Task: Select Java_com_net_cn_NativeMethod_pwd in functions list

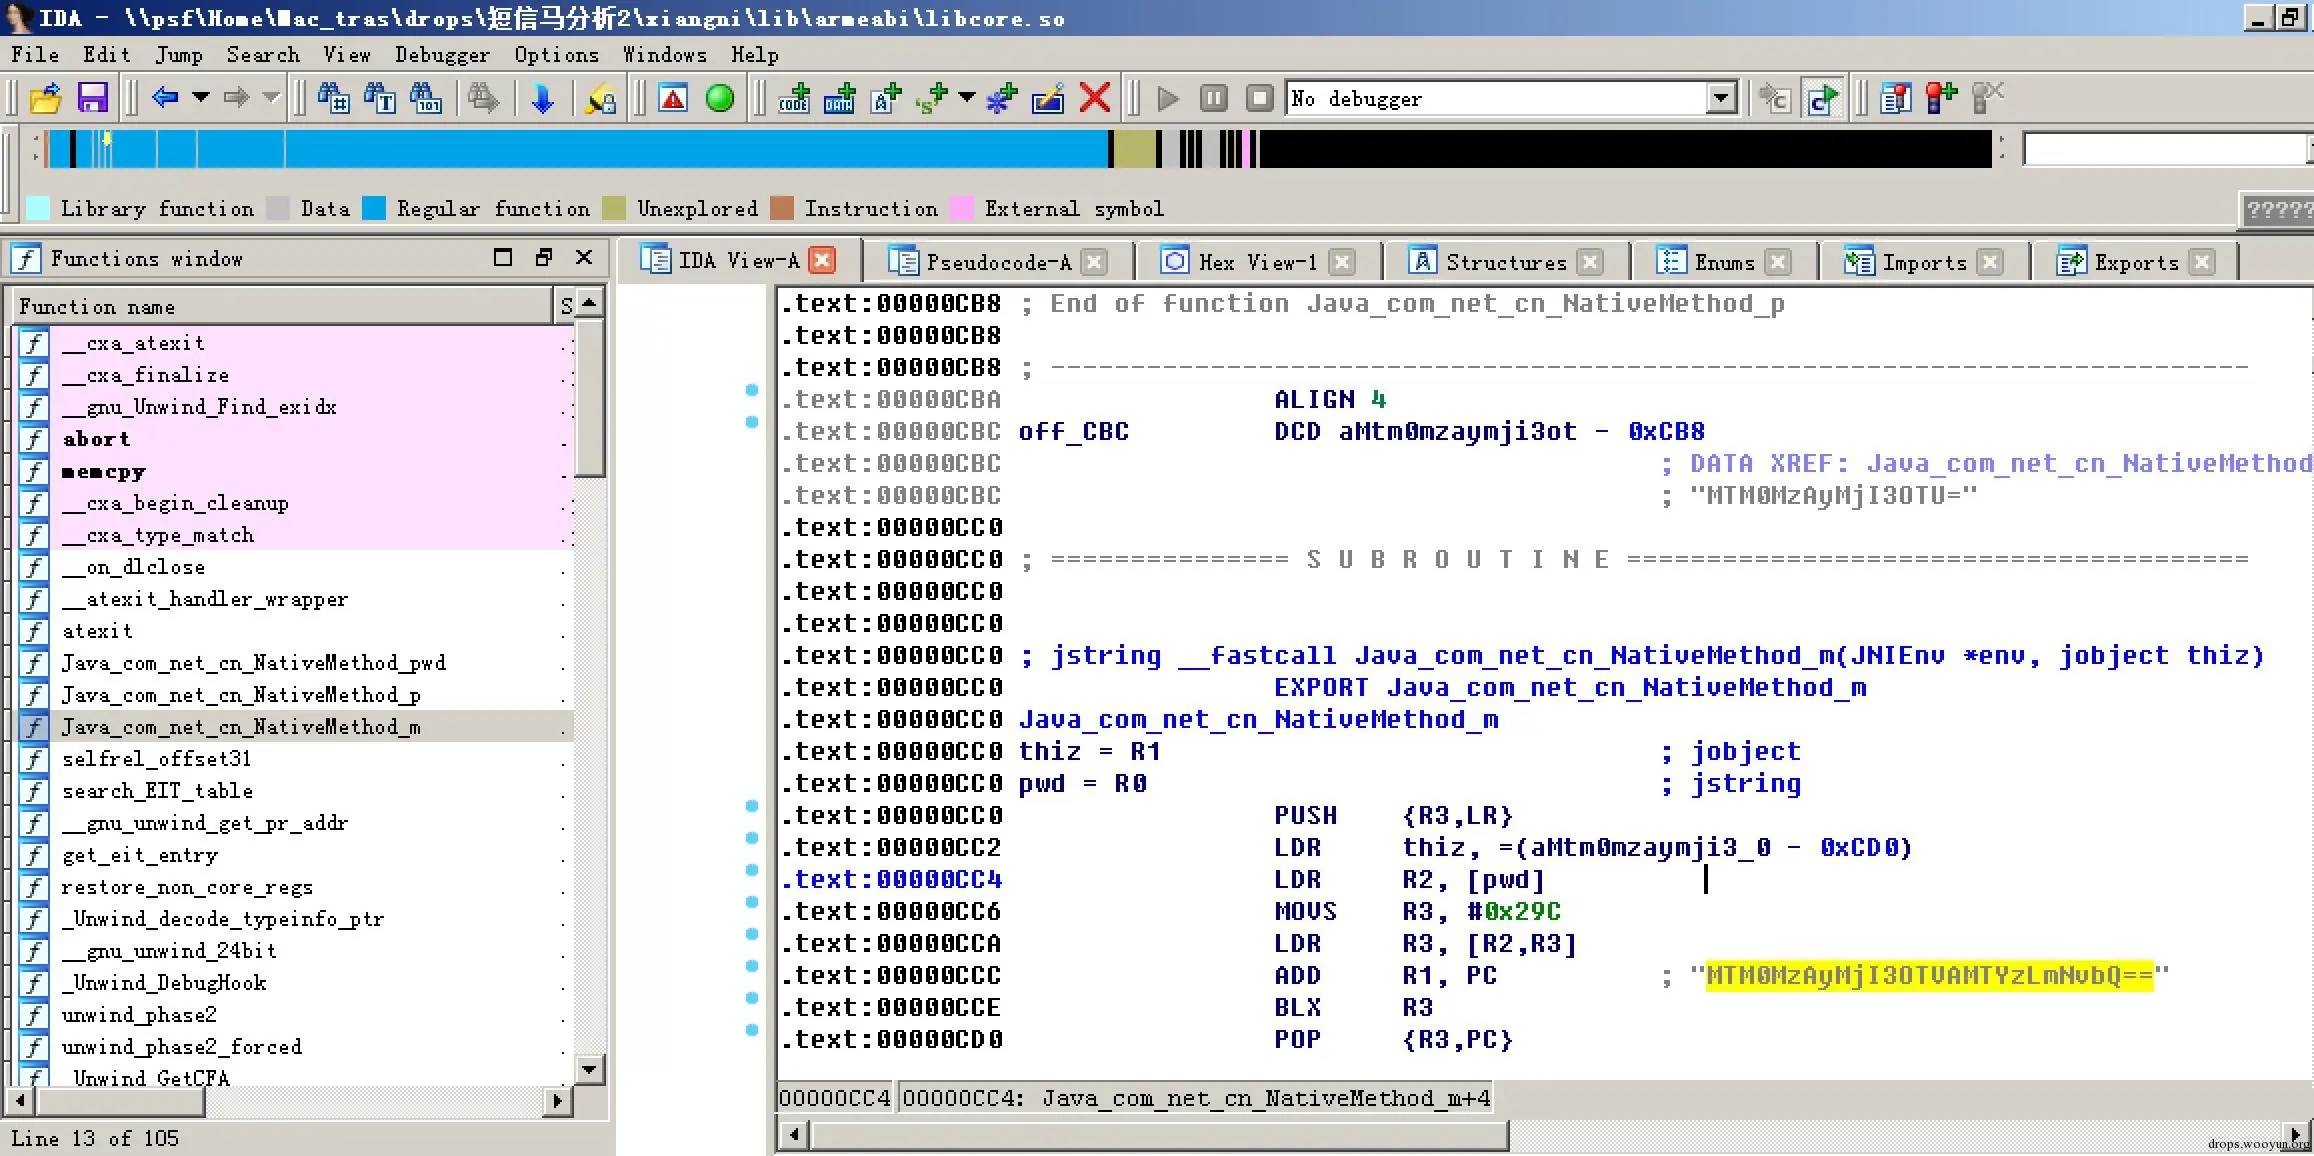Action: tap(253, 663)
